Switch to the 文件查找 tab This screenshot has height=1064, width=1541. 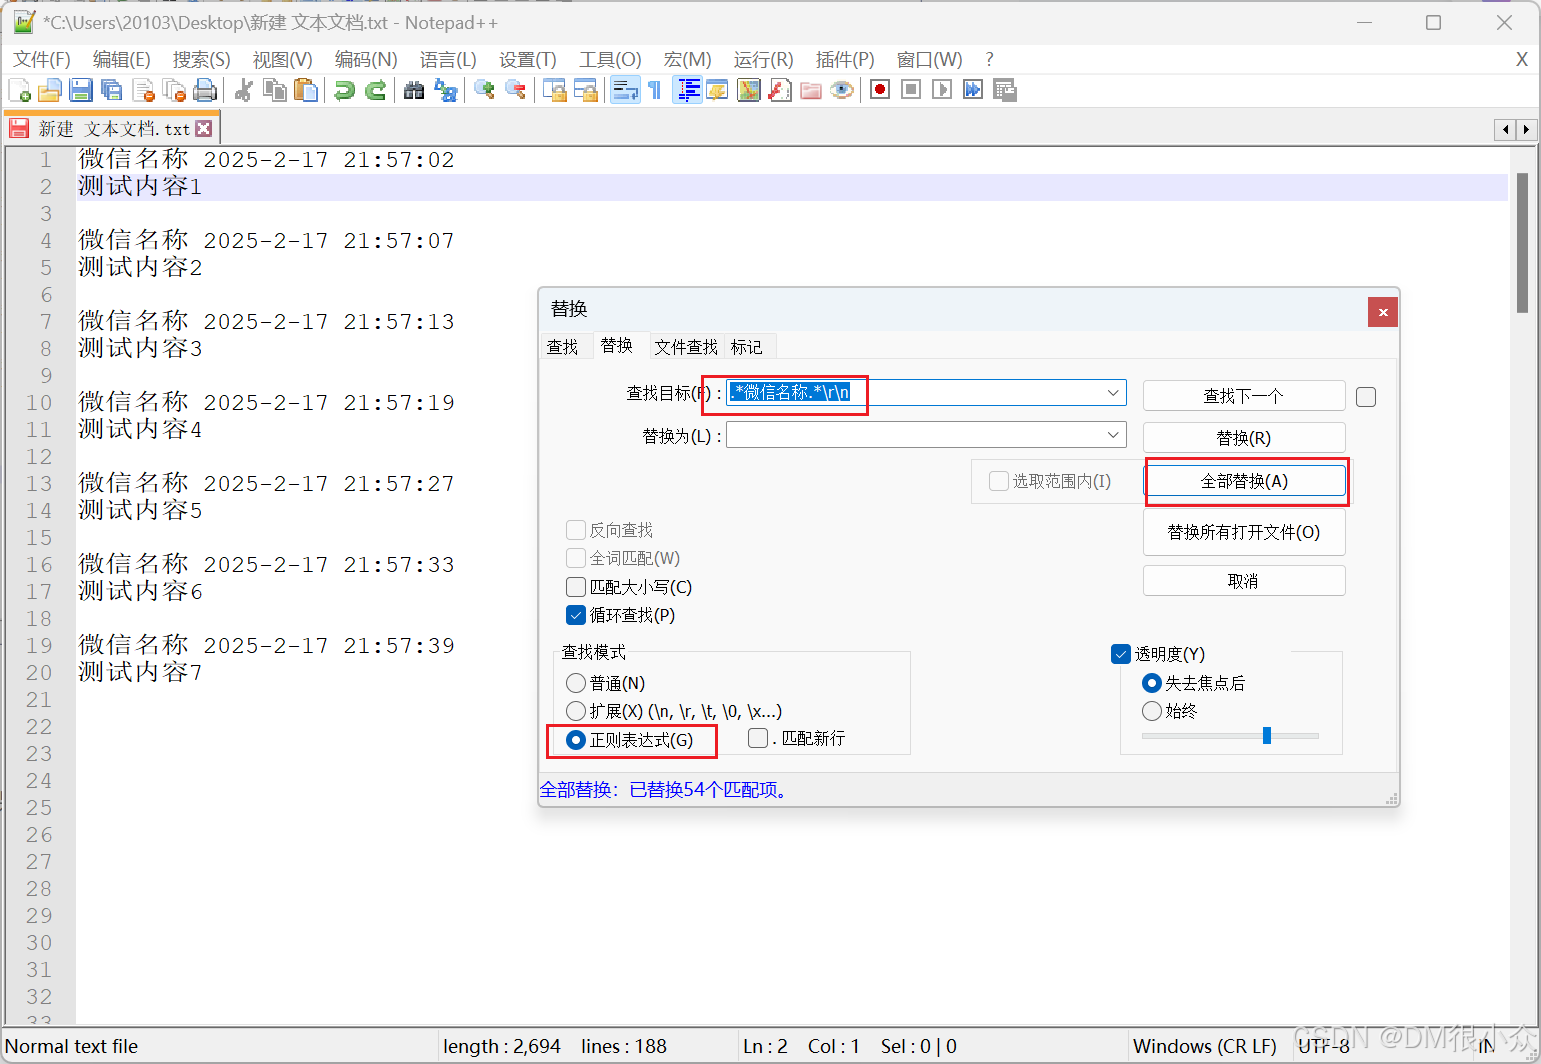[686, 347]
